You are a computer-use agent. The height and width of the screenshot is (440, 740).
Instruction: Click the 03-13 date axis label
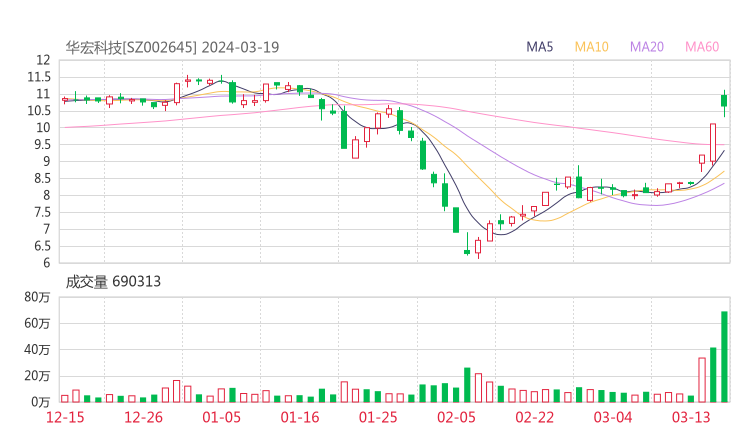[691, 417]
